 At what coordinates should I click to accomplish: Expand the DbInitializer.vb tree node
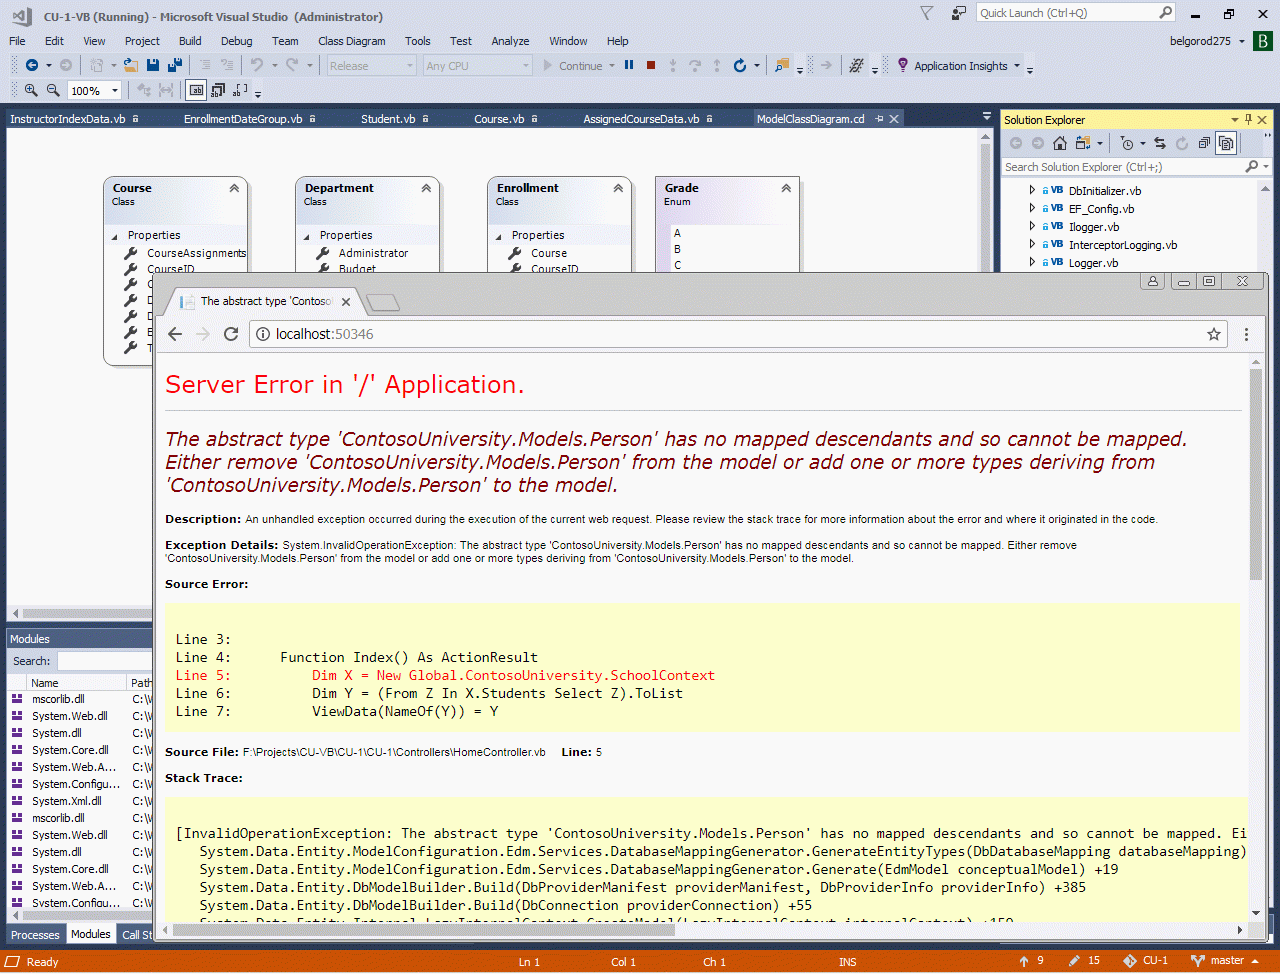[x=1032, y=190]
